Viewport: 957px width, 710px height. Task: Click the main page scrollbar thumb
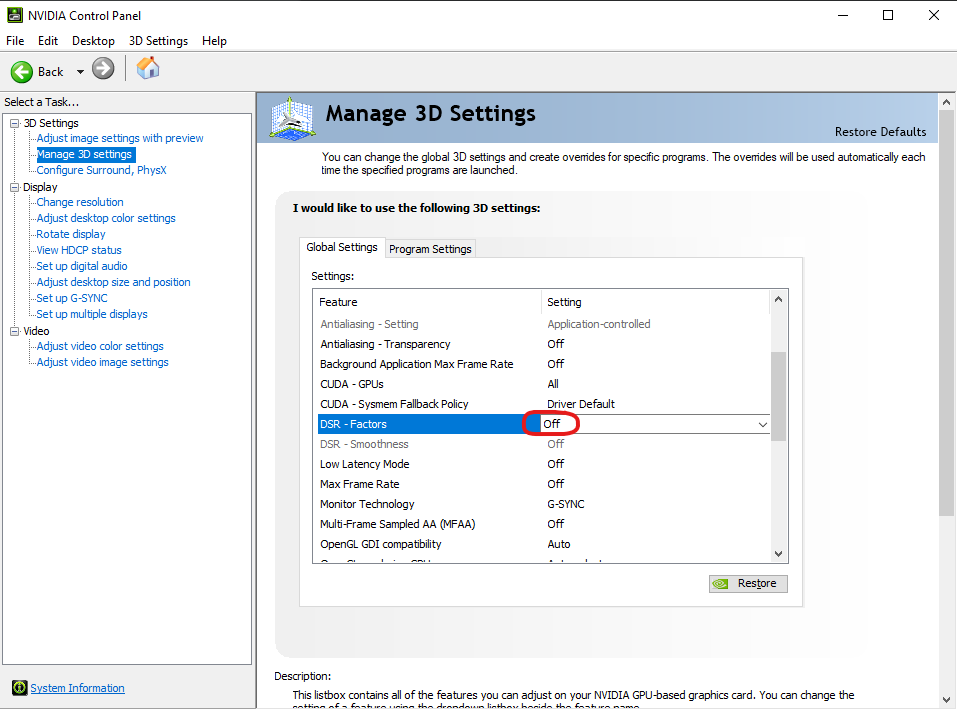point(946,313)
